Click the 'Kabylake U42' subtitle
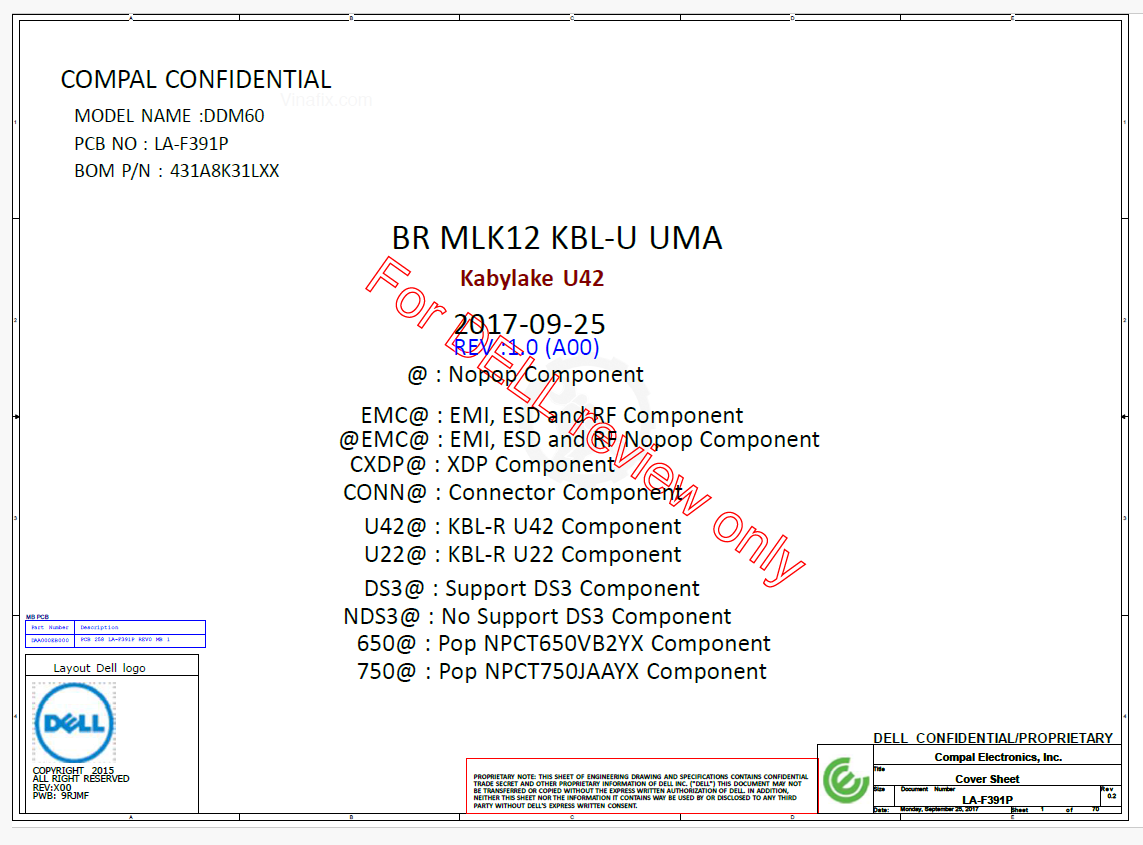This screenshot has height=845, width=1143. pos(532,279)
